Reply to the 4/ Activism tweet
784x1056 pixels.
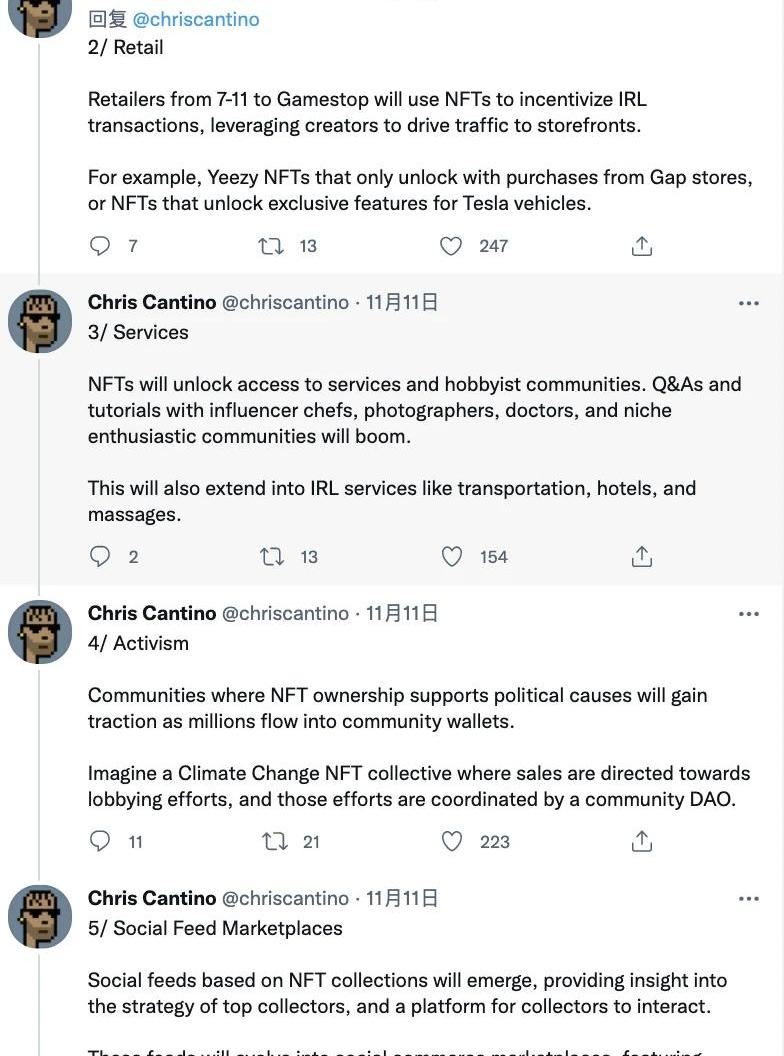[100, 841]
